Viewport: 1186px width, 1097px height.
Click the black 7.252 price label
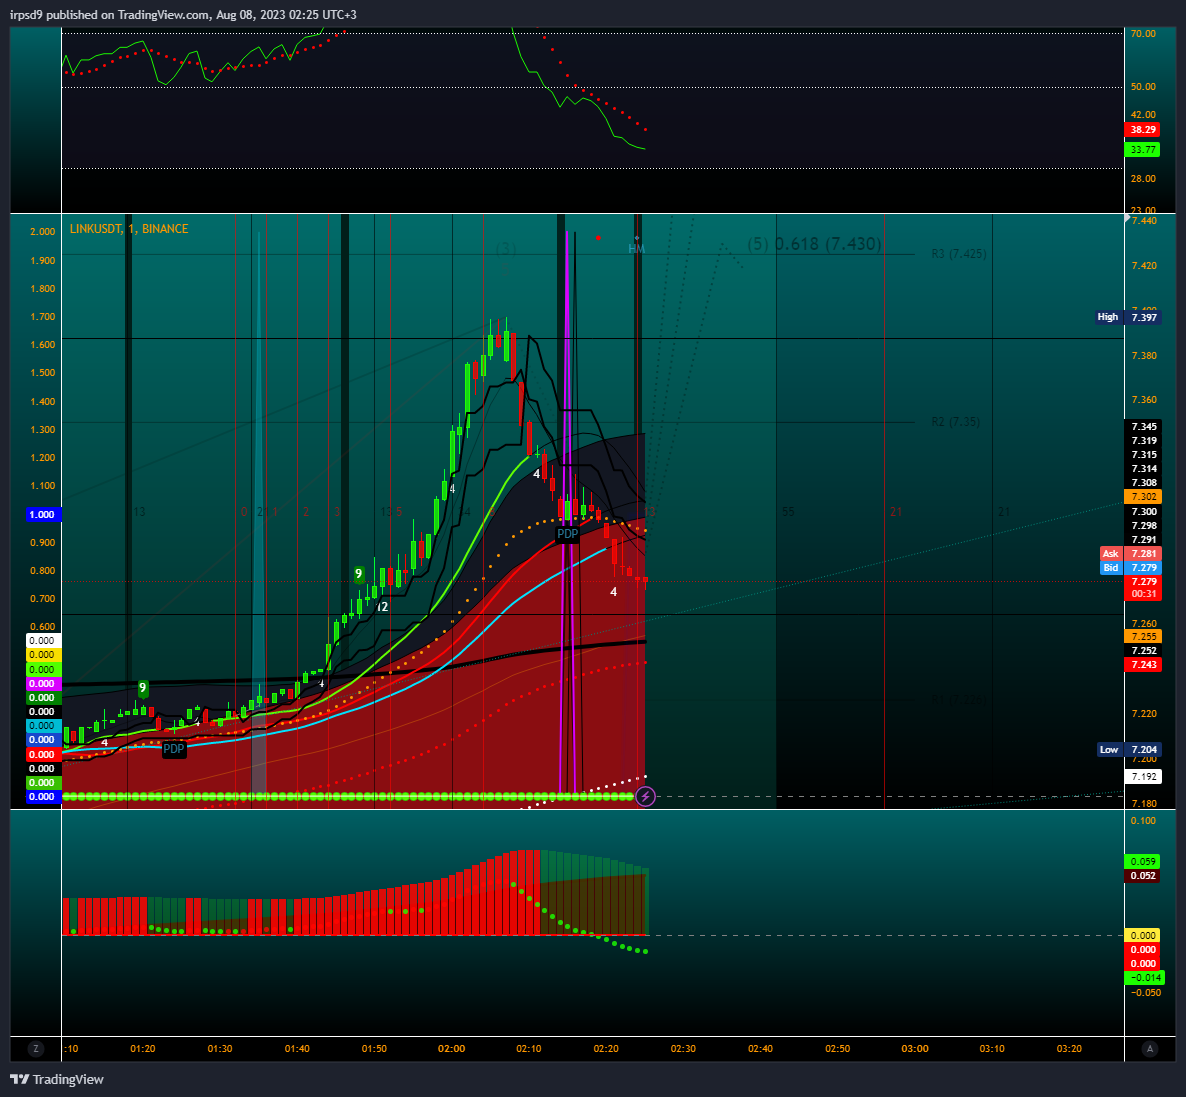click(x=1143, y=651)
